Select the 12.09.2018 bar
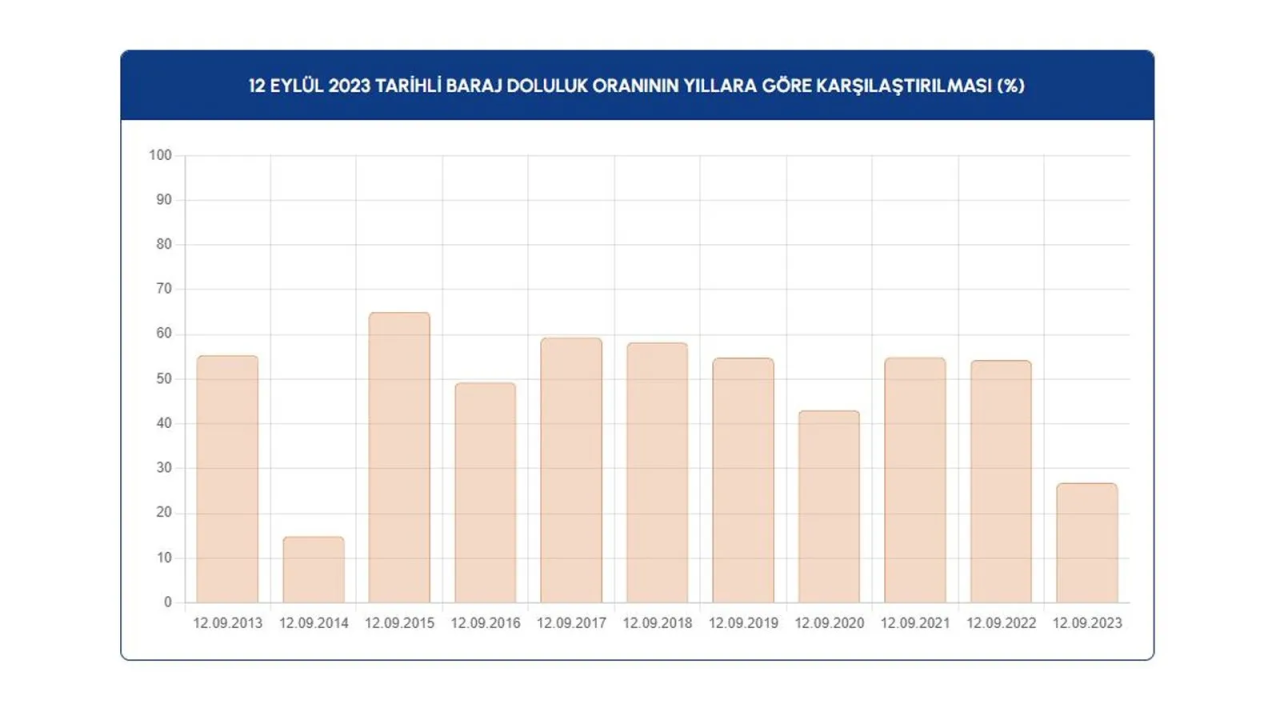Viewport: 1280px width, 720px height. click(x=657, y=473)
